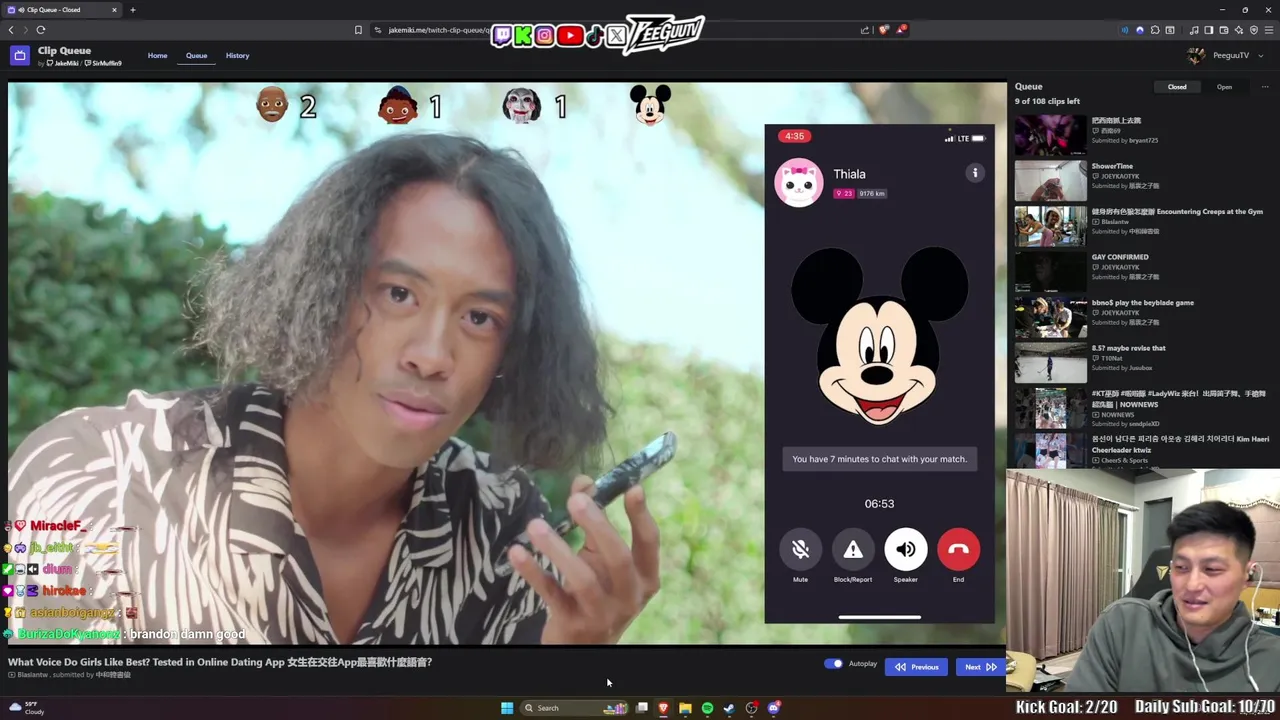Open the beyblade game clip thumbnail

(1050, 318)
